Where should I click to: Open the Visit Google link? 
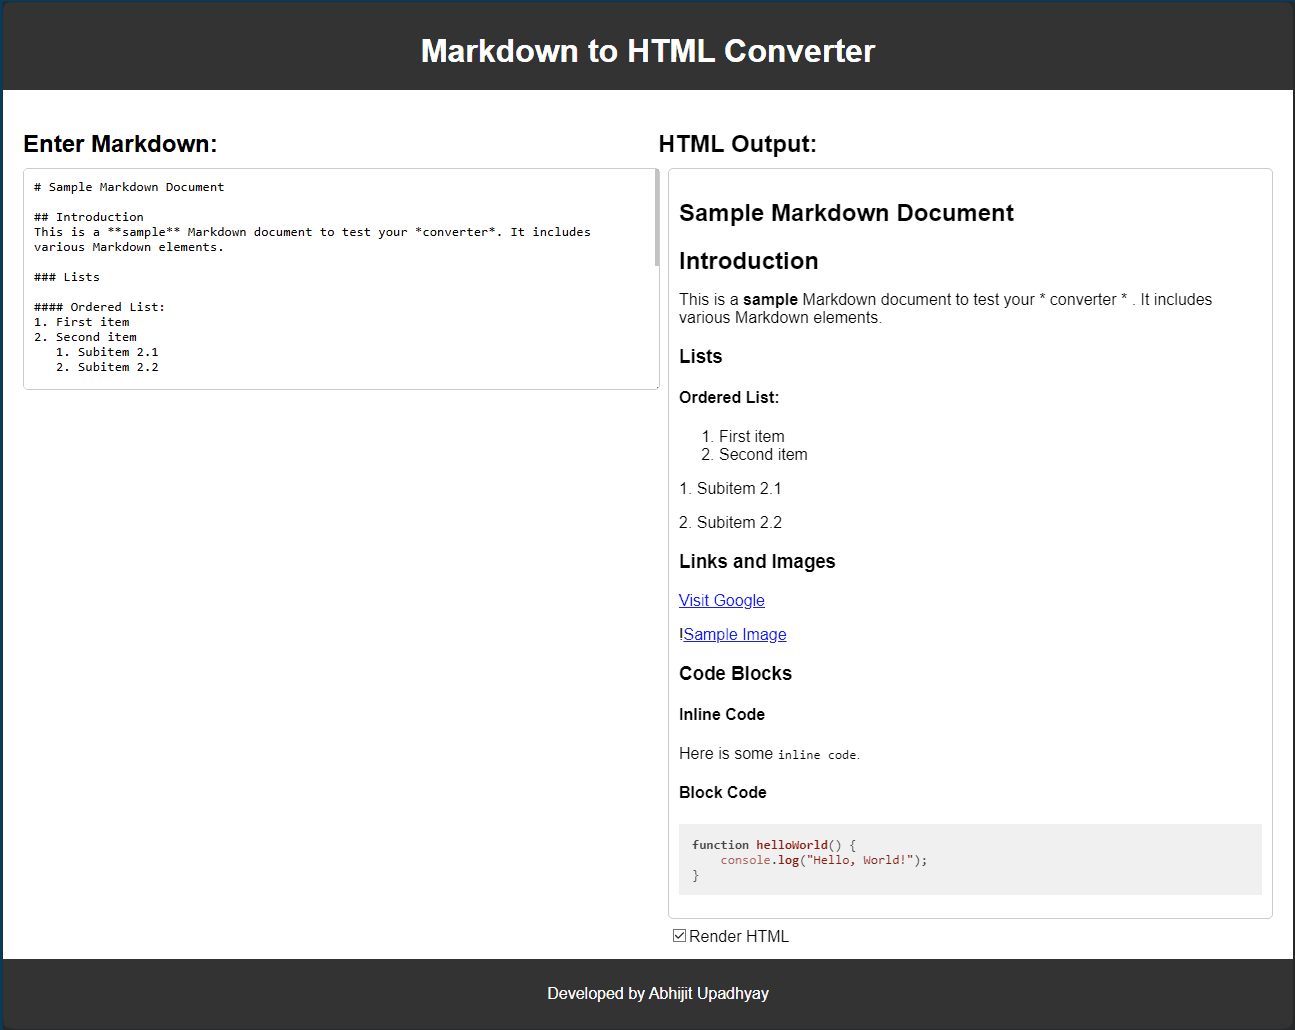[721, 600]
